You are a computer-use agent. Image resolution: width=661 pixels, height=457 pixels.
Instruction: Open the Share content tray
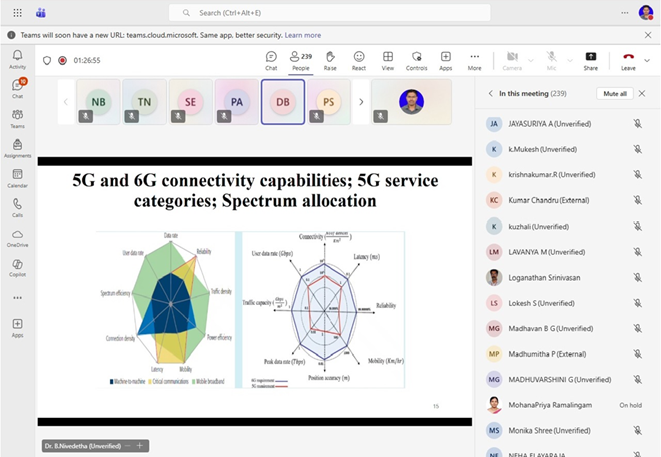(x=591, y=59)
